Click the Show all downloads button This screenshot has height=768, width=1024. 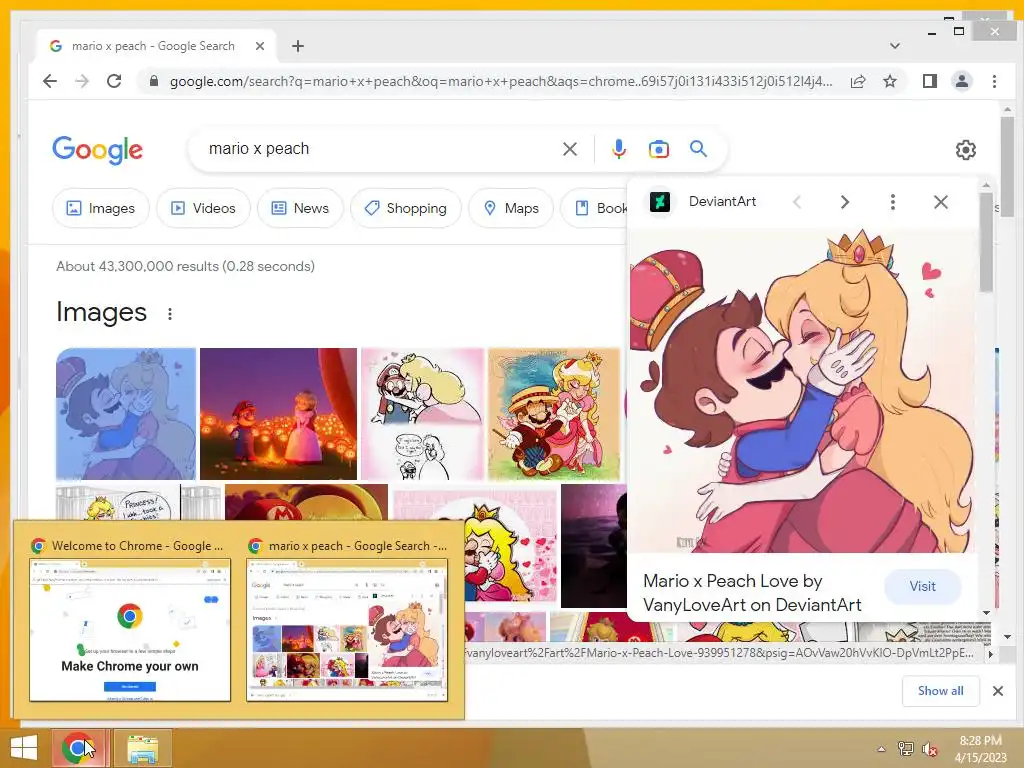tap(940, 691)
